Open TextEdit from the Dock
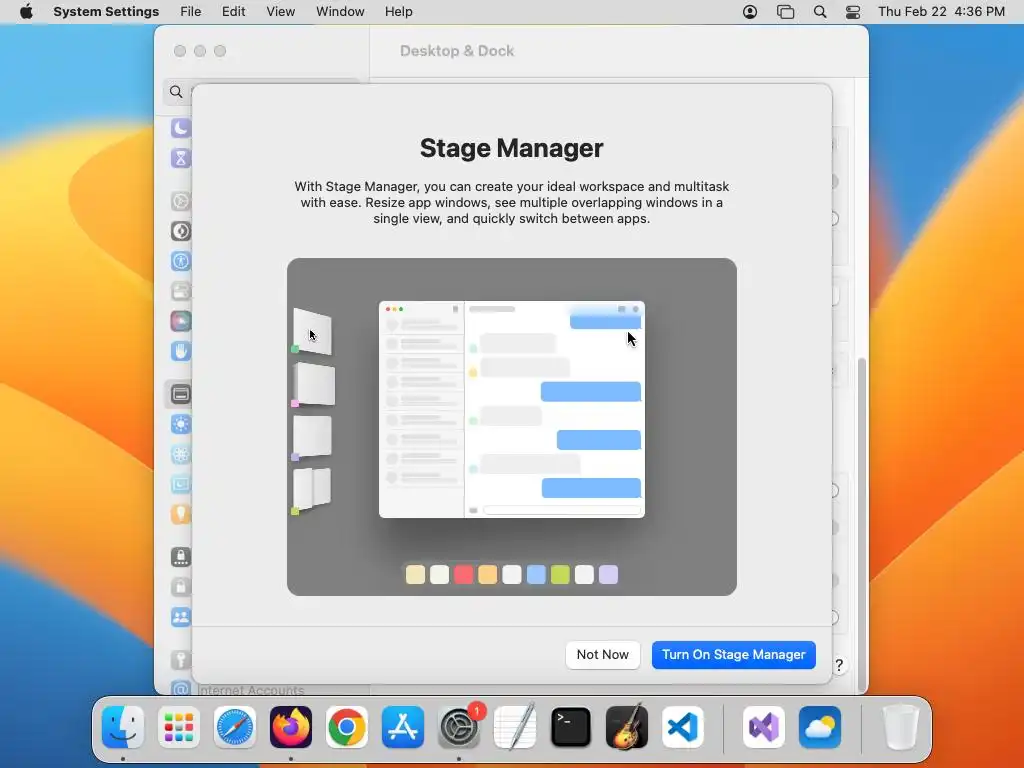 pyautogui.click(x=515, y=727)
